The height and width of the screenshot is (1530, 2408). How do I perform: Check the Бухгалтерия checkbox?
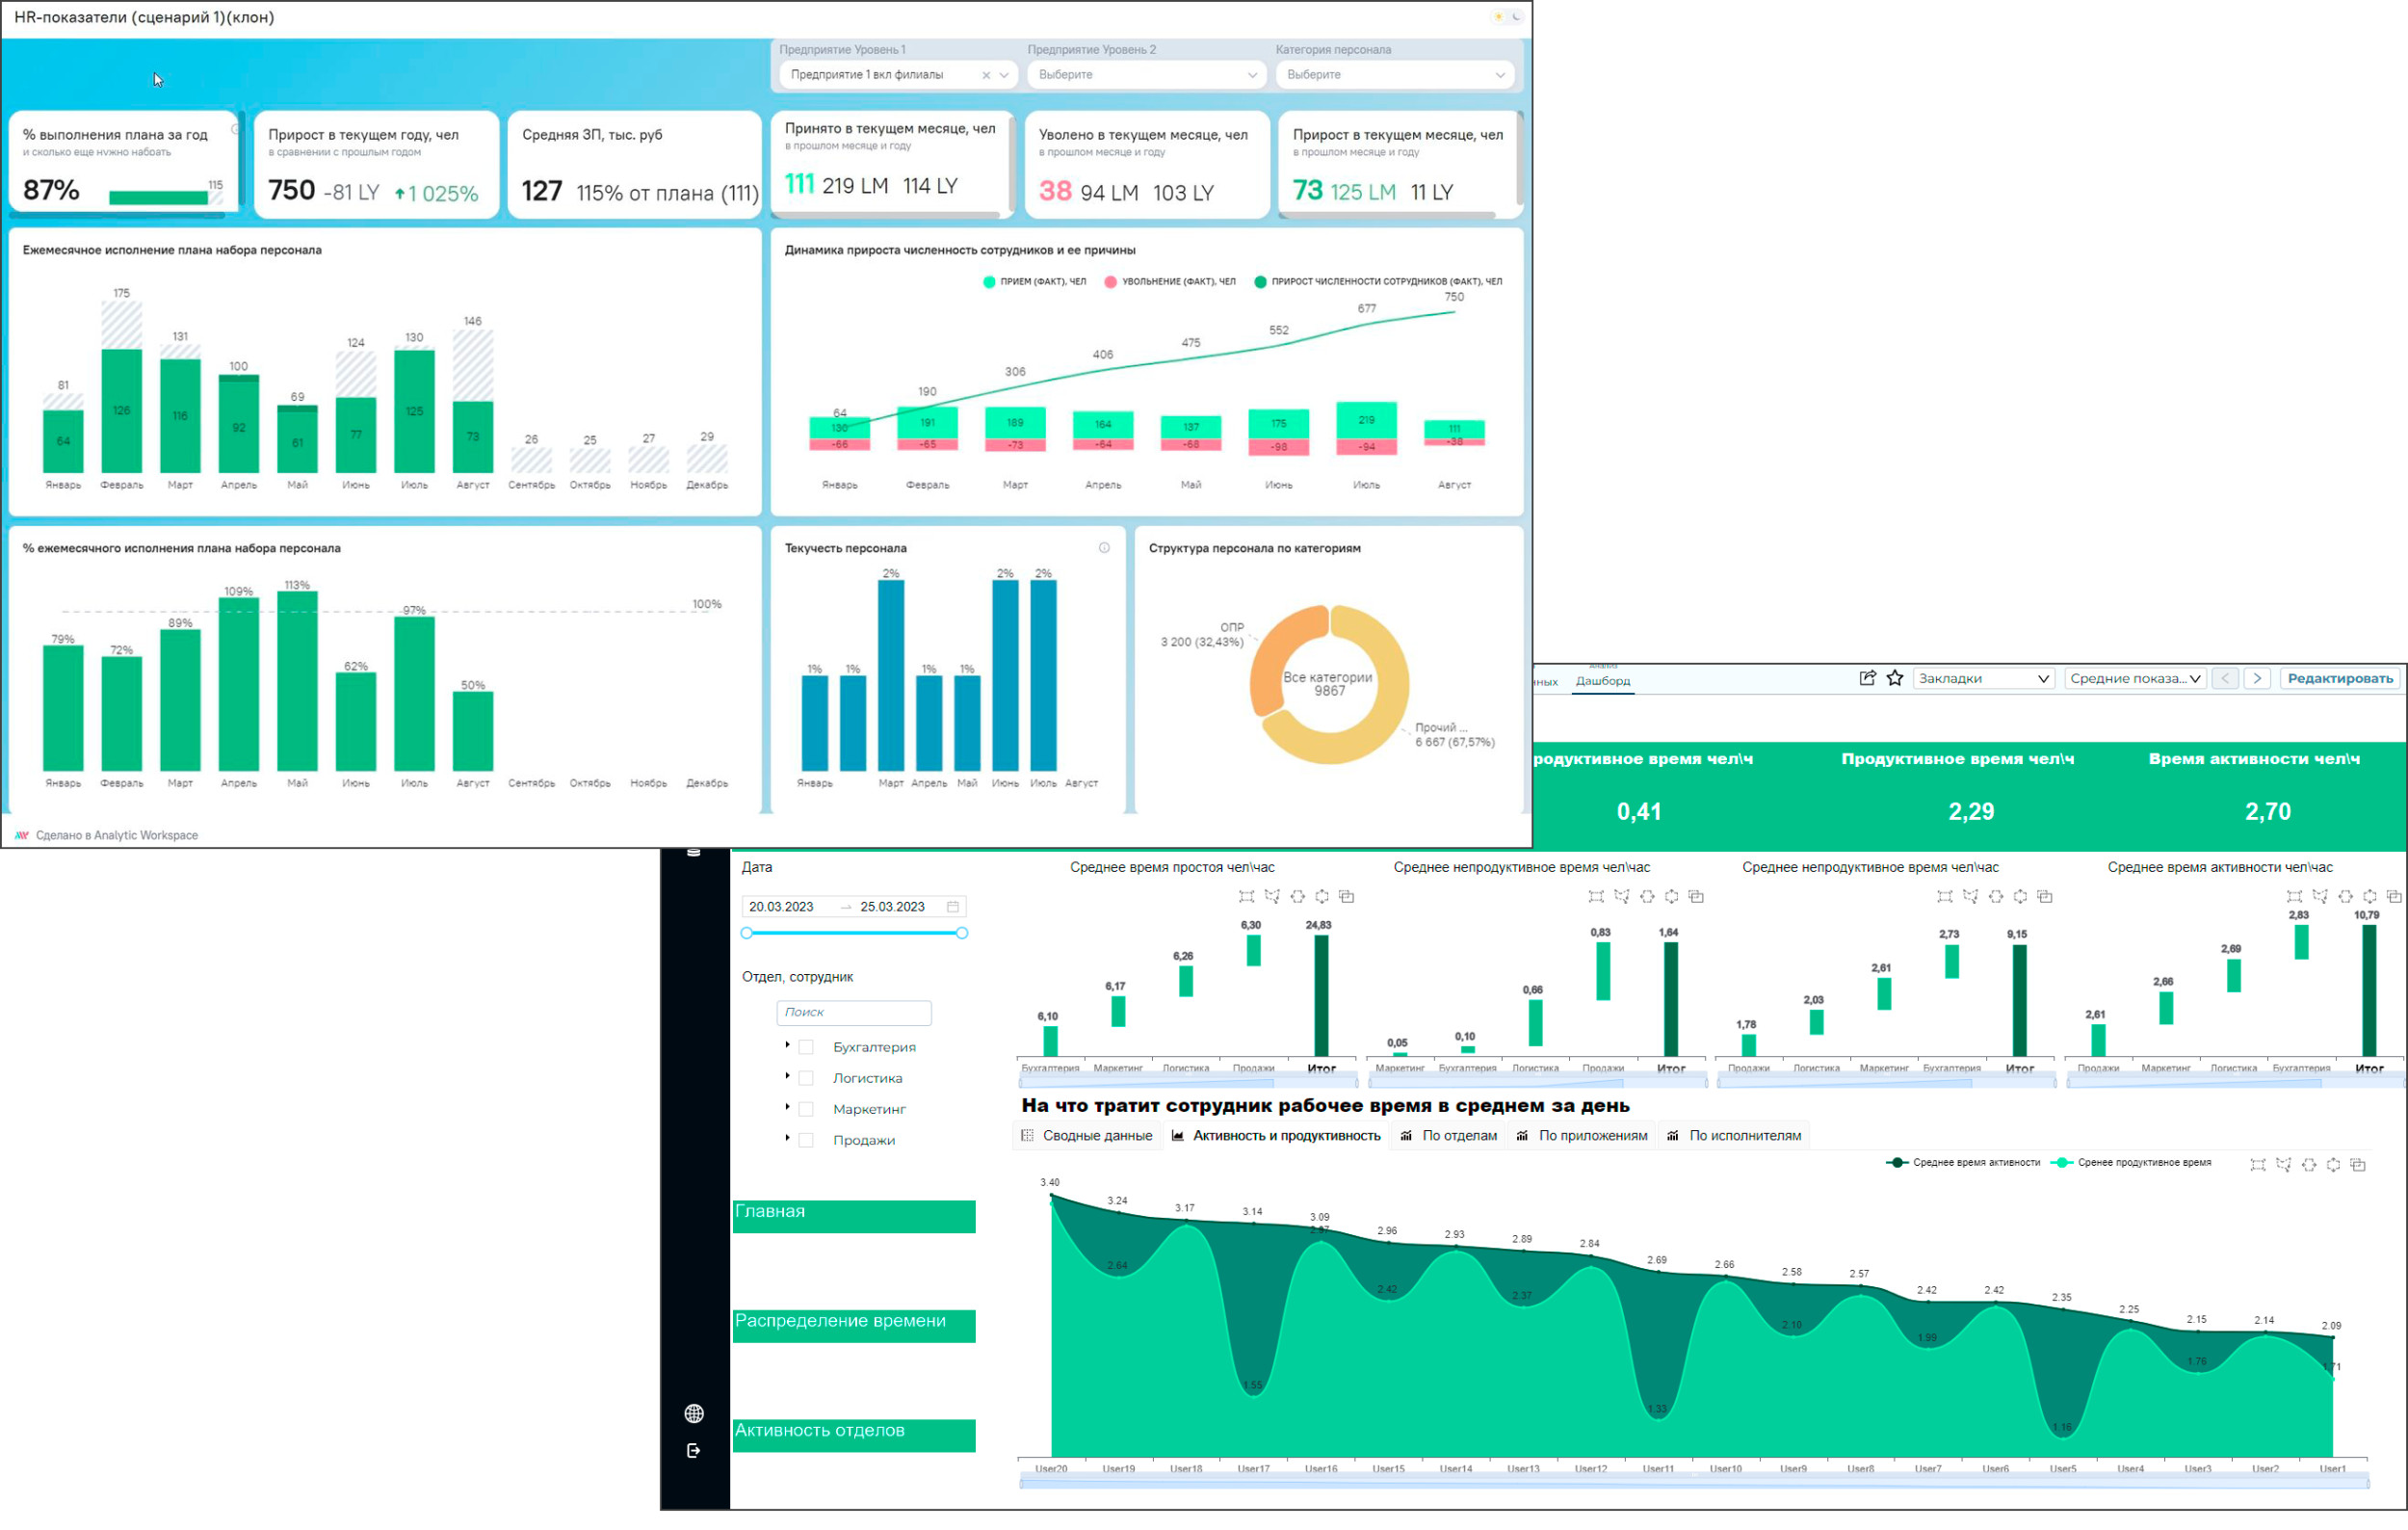pyautogui.click(x=806, y=1047)
